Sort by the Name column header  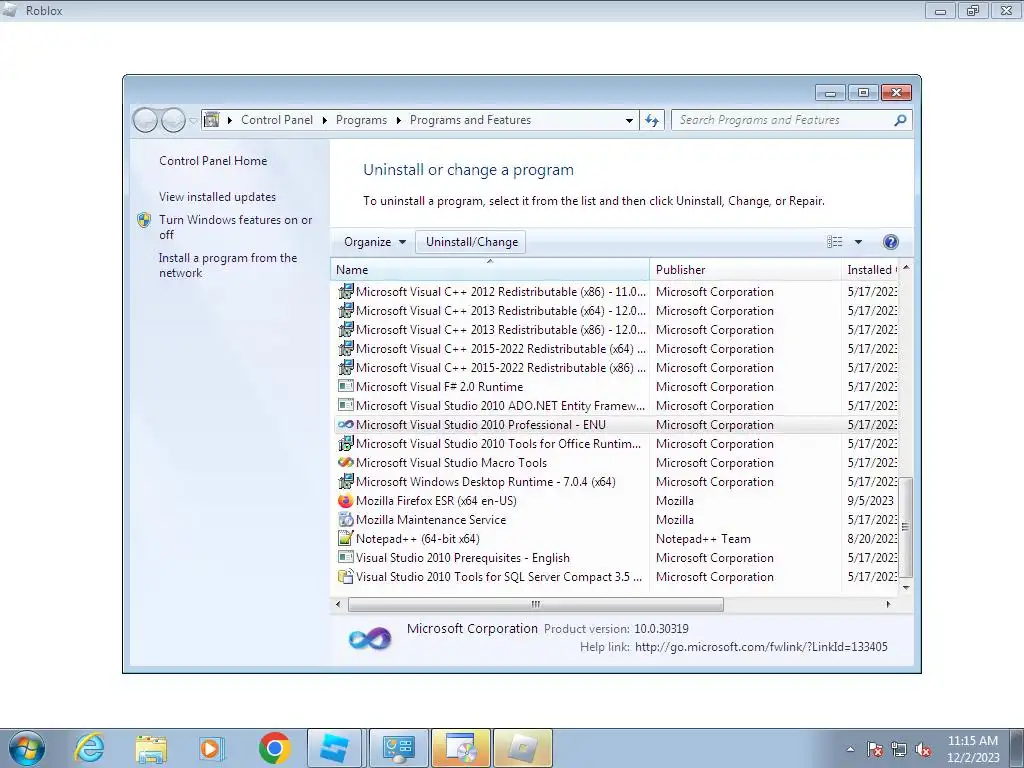[490, 270]
